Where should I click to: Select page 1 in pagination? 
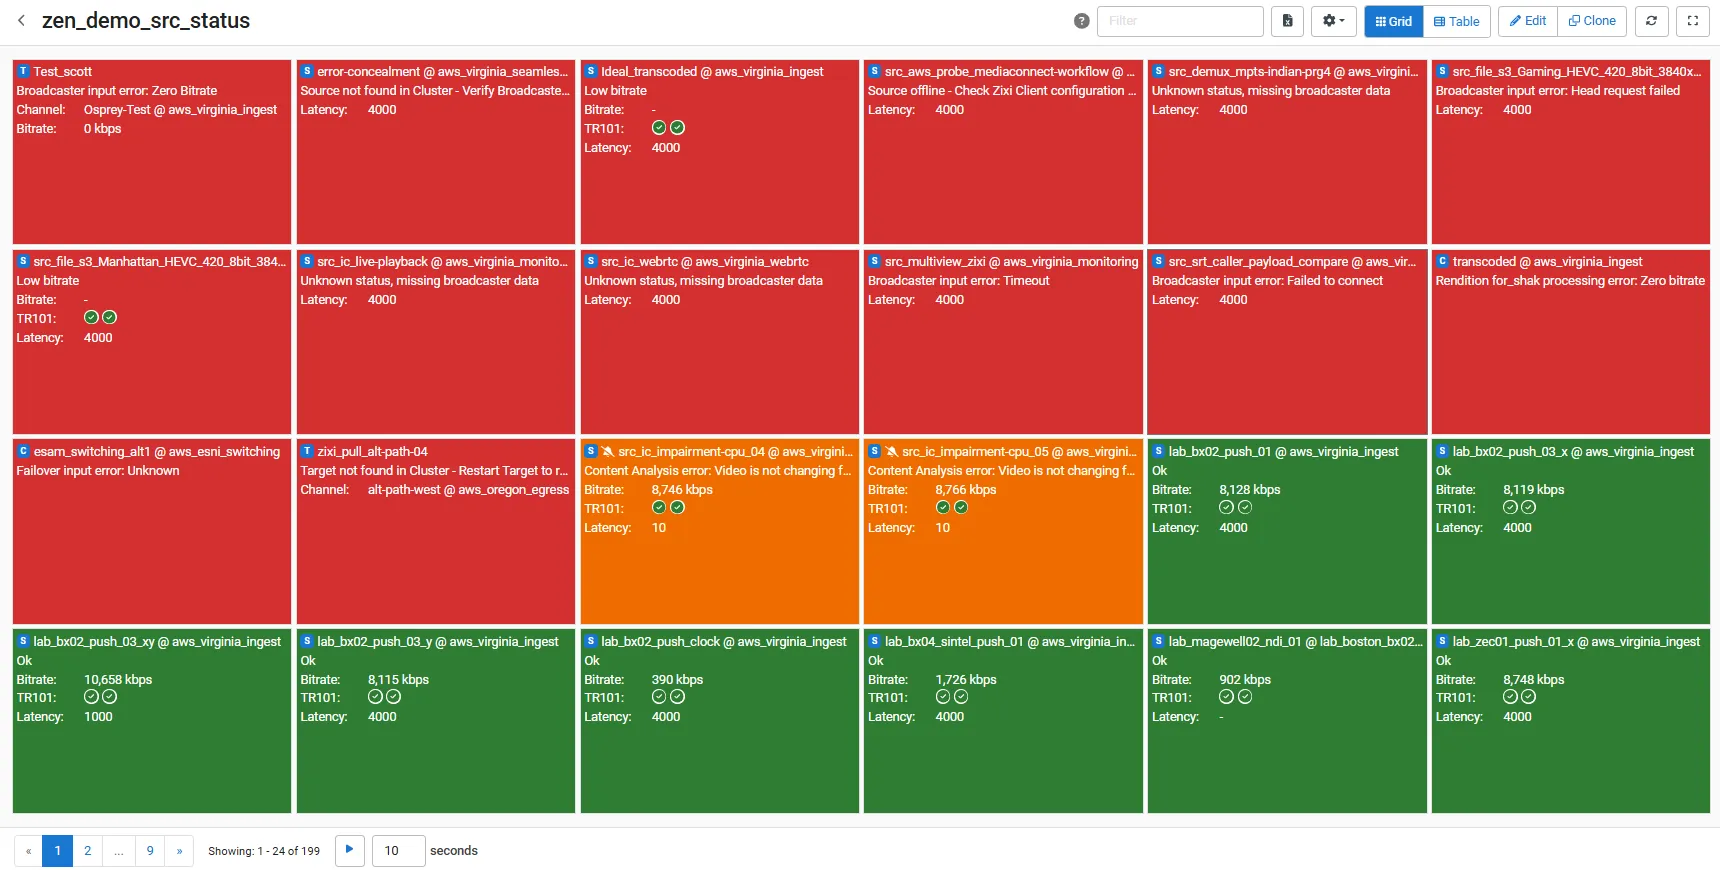point(58,851)
